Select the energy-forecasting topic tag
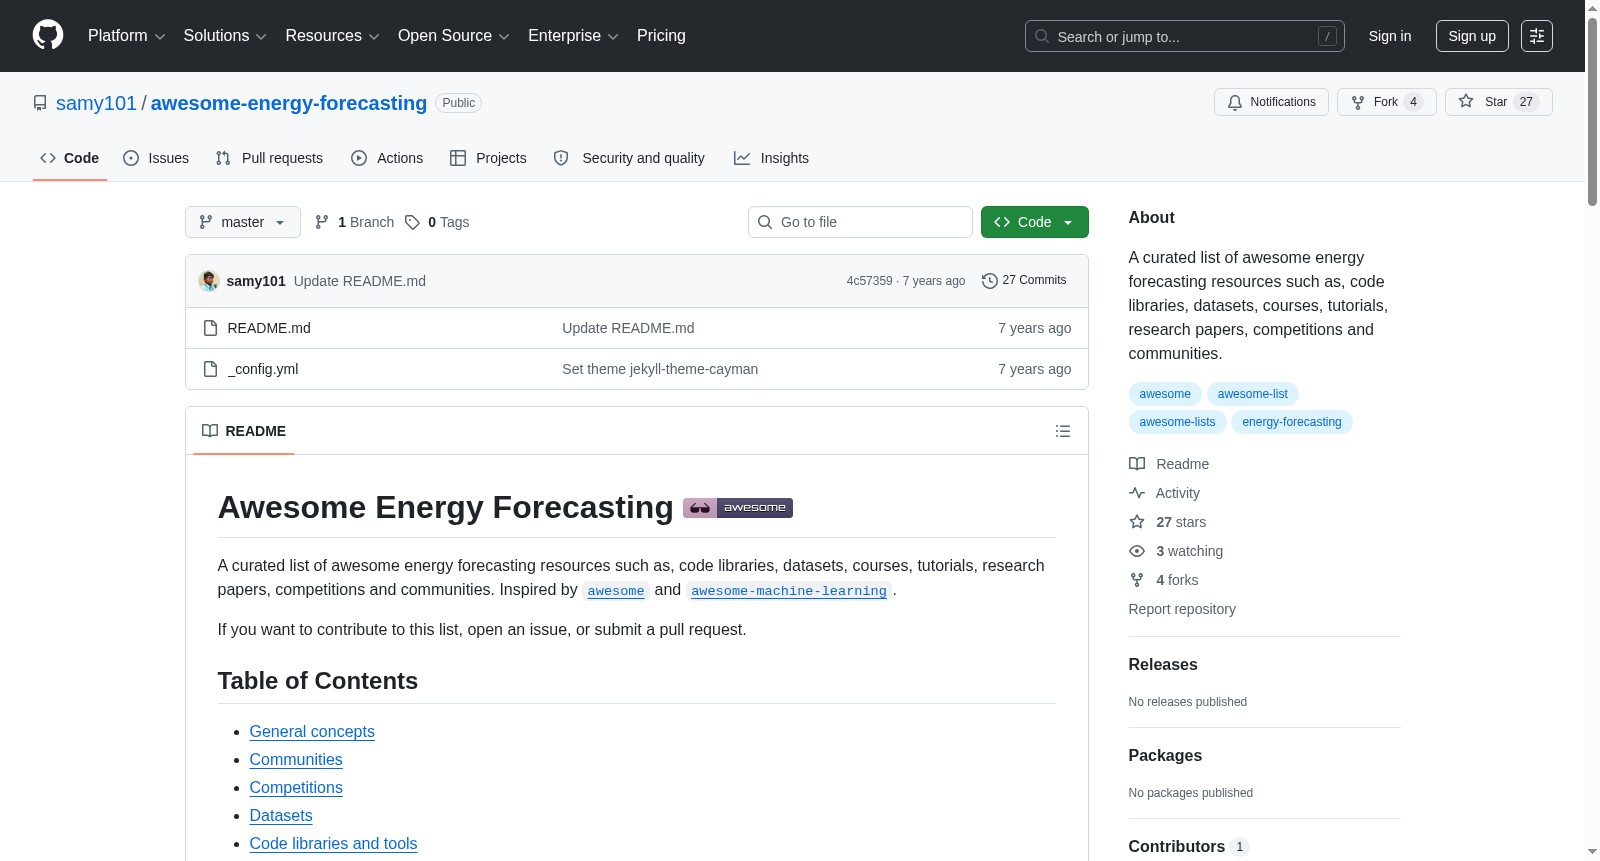 pyautogui.click(x=1292, y=422)
